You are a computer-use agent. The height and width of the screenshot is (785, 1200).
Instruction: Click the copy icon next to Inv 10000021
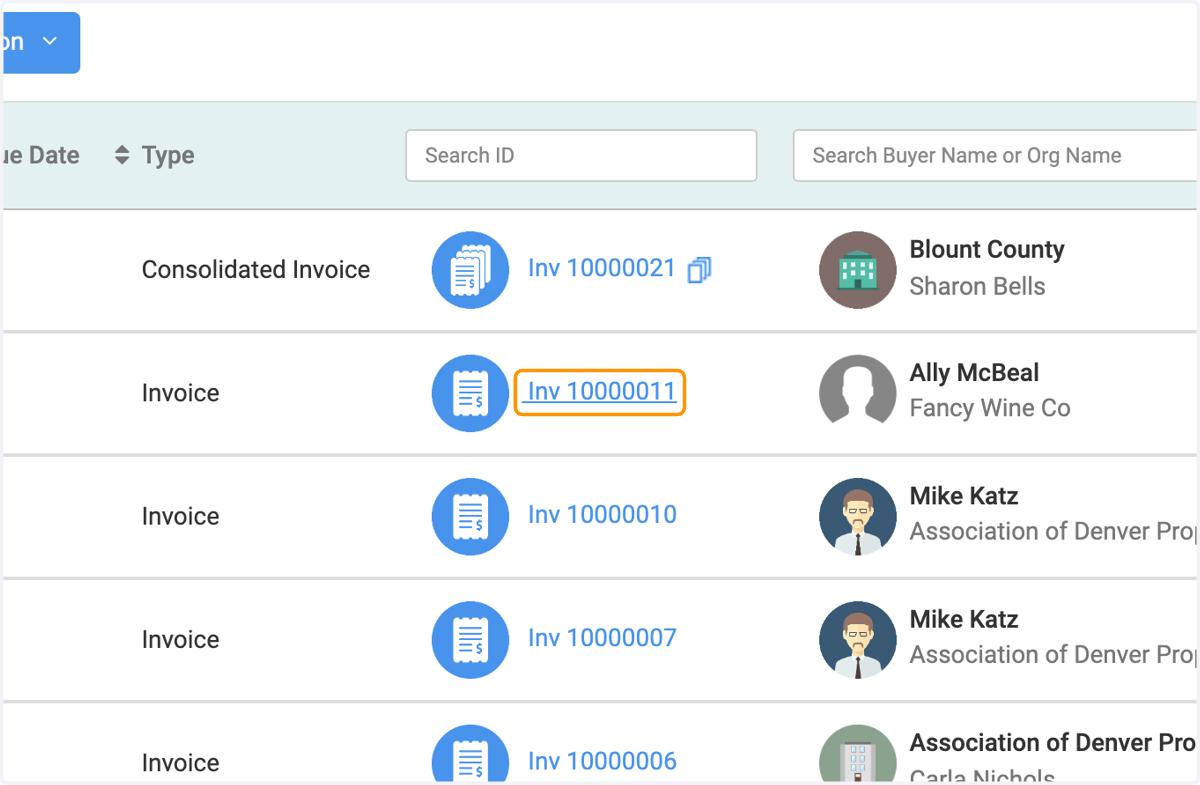(699, 270)
